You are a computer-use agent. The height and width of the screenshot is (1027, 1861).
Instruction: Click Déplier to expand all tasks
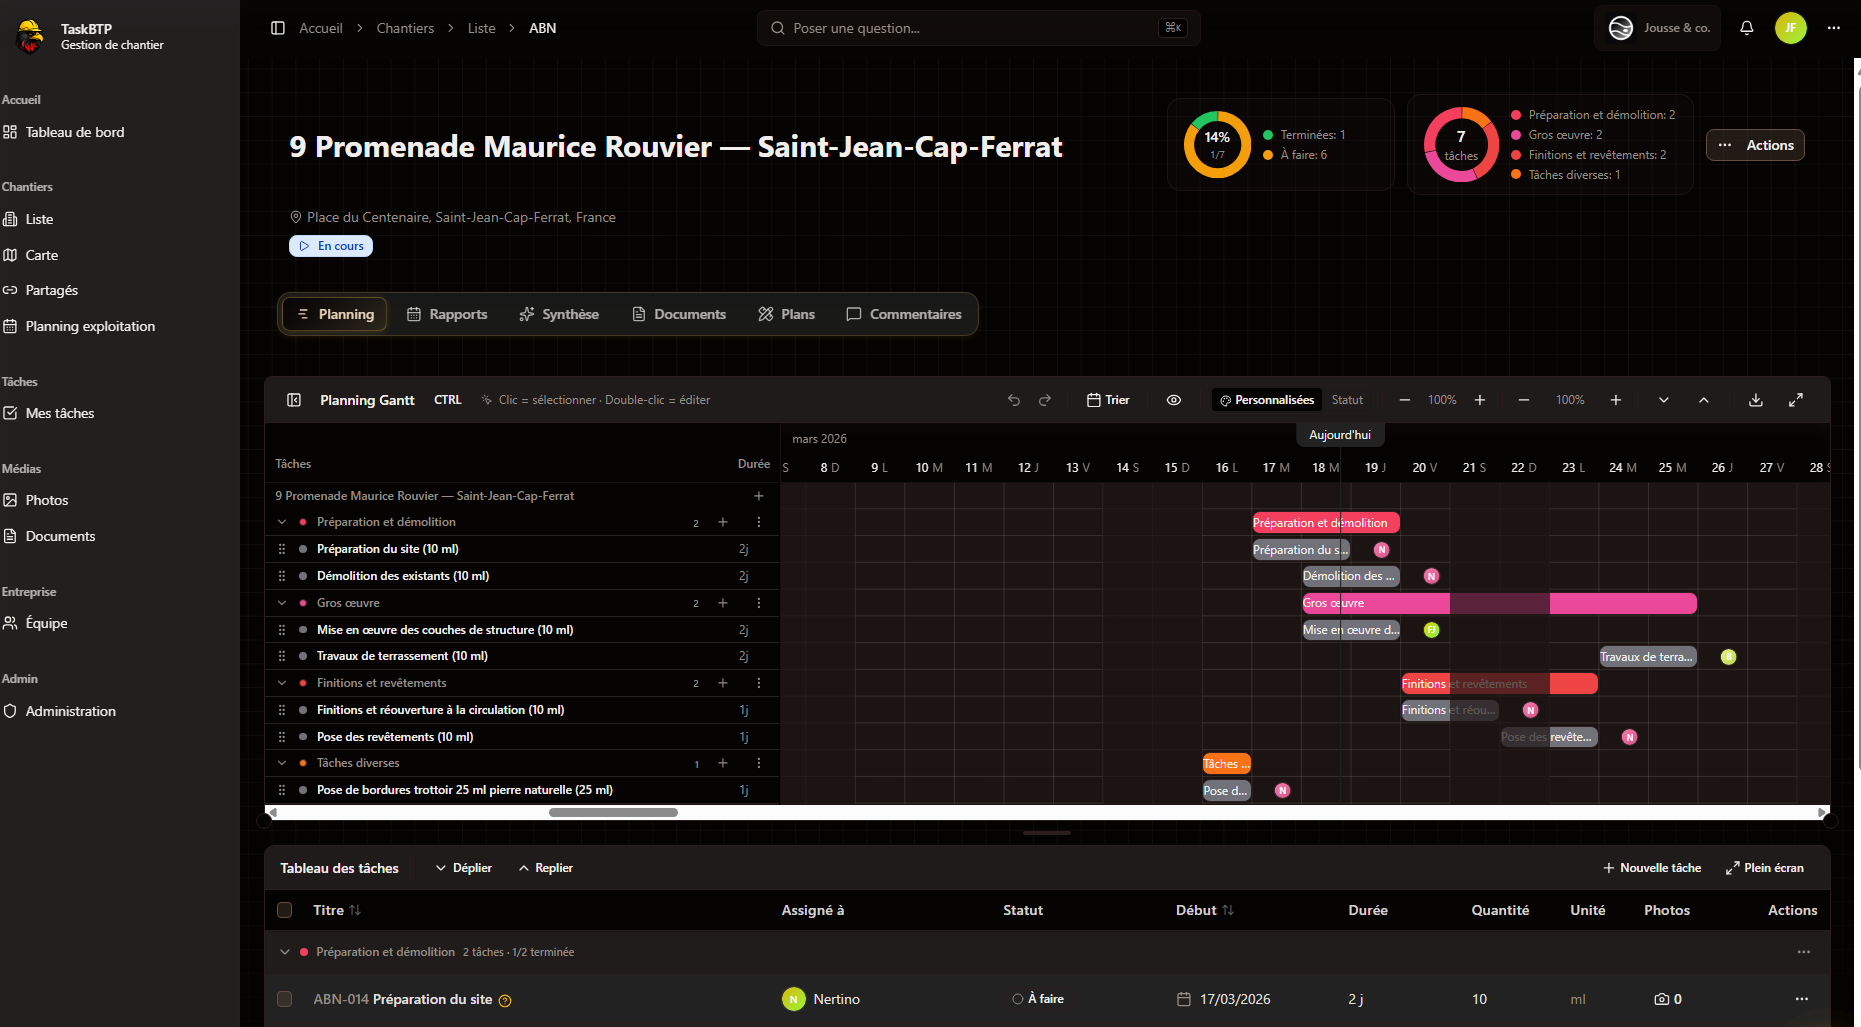[464, 868]
